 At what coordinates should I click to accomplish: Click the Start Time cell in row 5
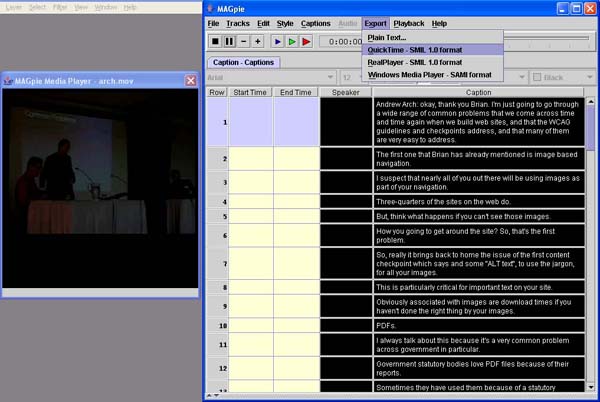tap(251, 216)
